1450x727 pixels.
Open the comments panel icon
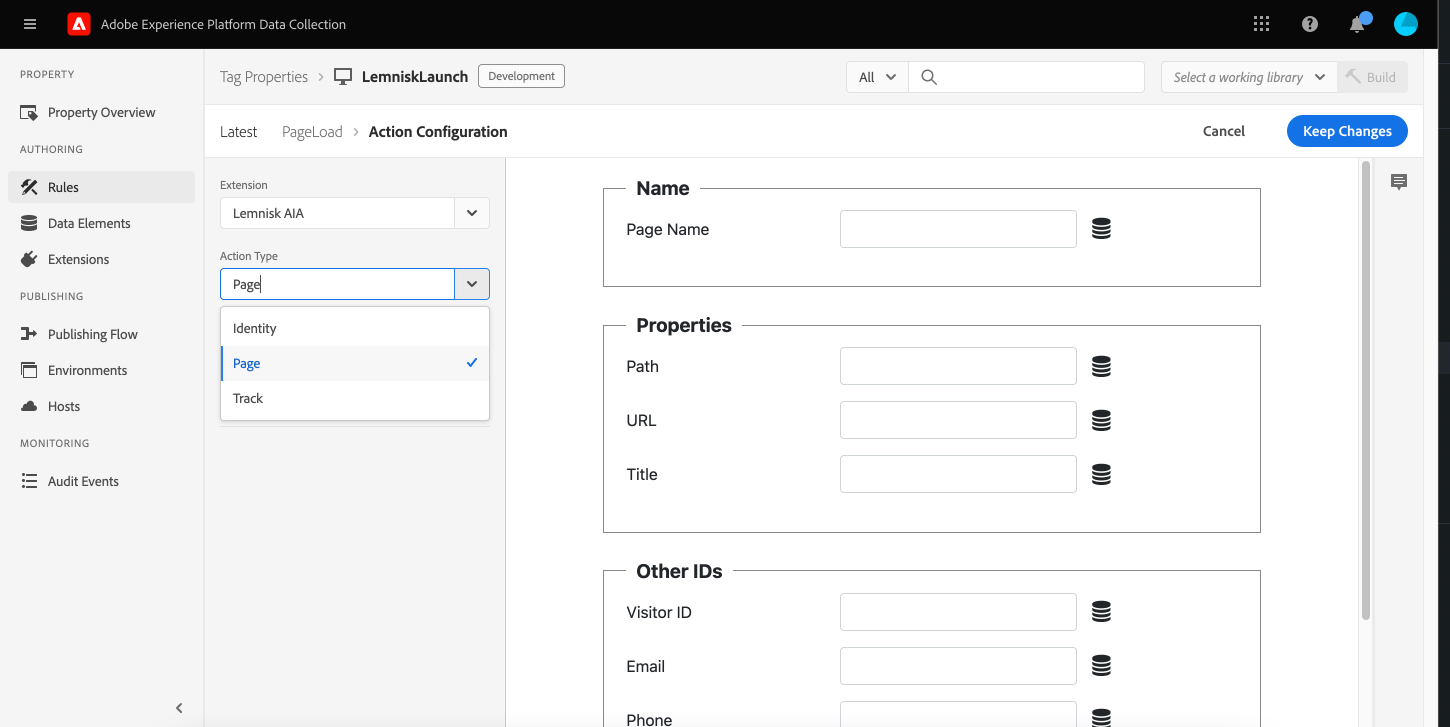[1399, 181]
